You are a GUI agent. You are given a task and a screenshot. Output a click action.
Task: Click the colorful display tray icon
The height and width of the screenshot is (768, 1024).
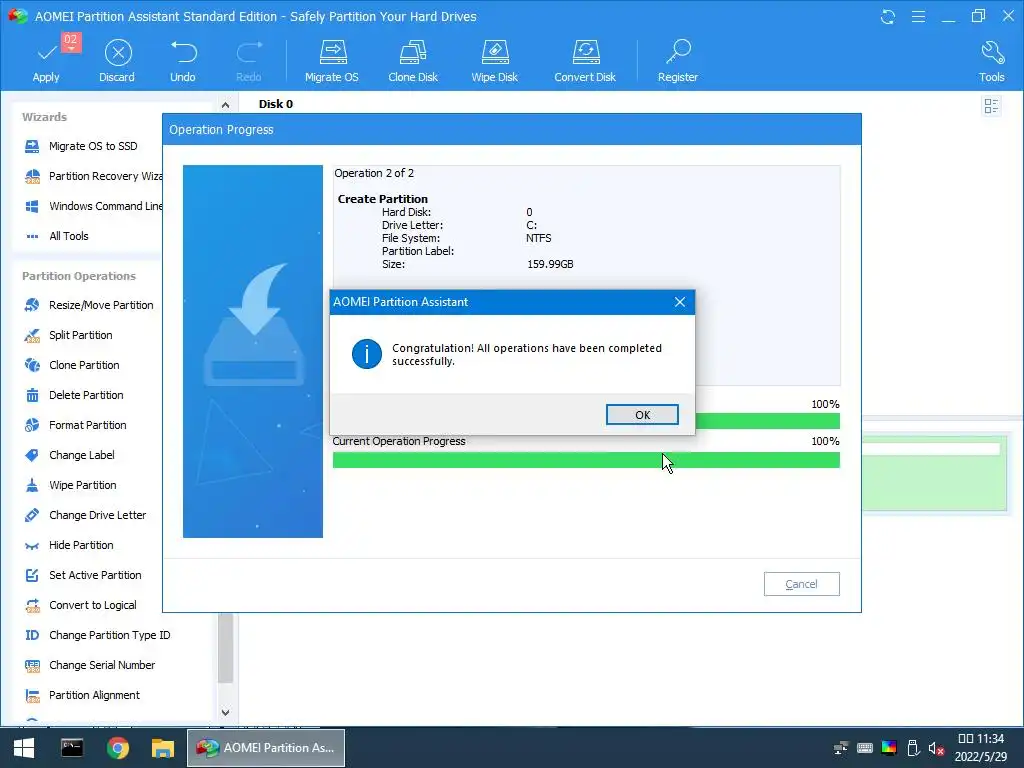point(889,748)
